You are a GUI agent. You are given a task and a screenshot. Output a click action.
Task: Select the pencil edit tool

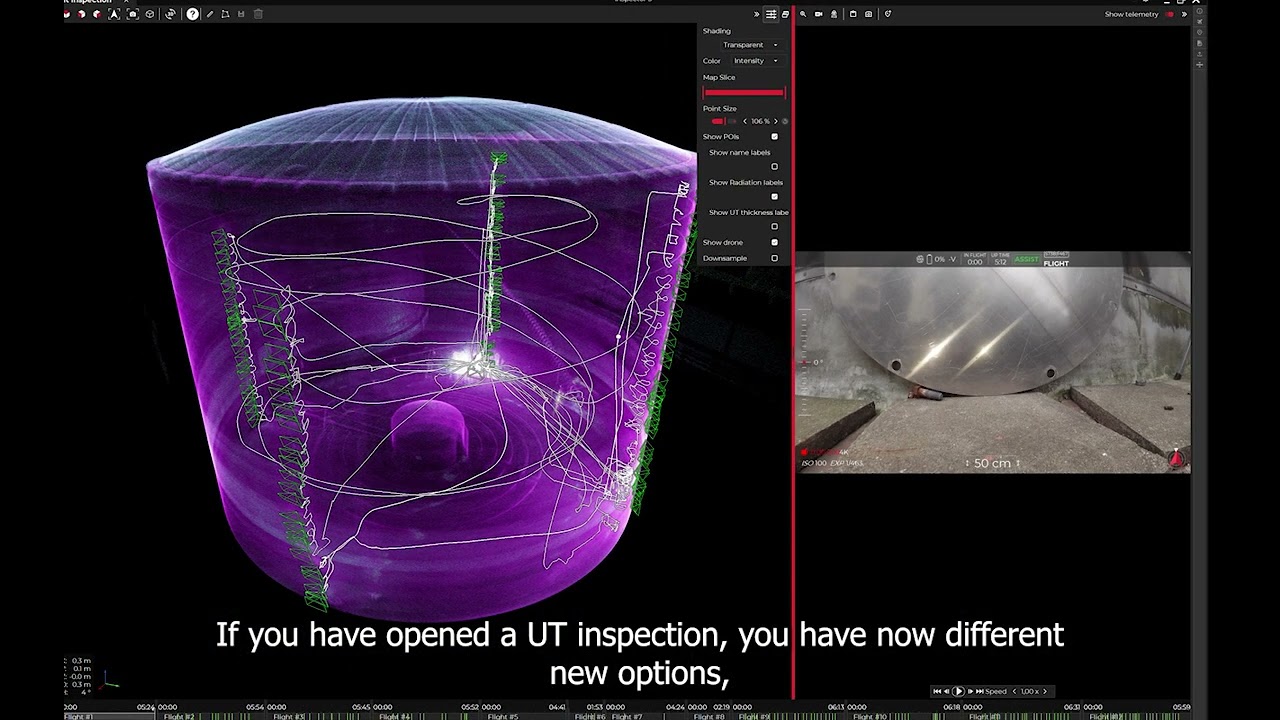(x=210, y=14)
